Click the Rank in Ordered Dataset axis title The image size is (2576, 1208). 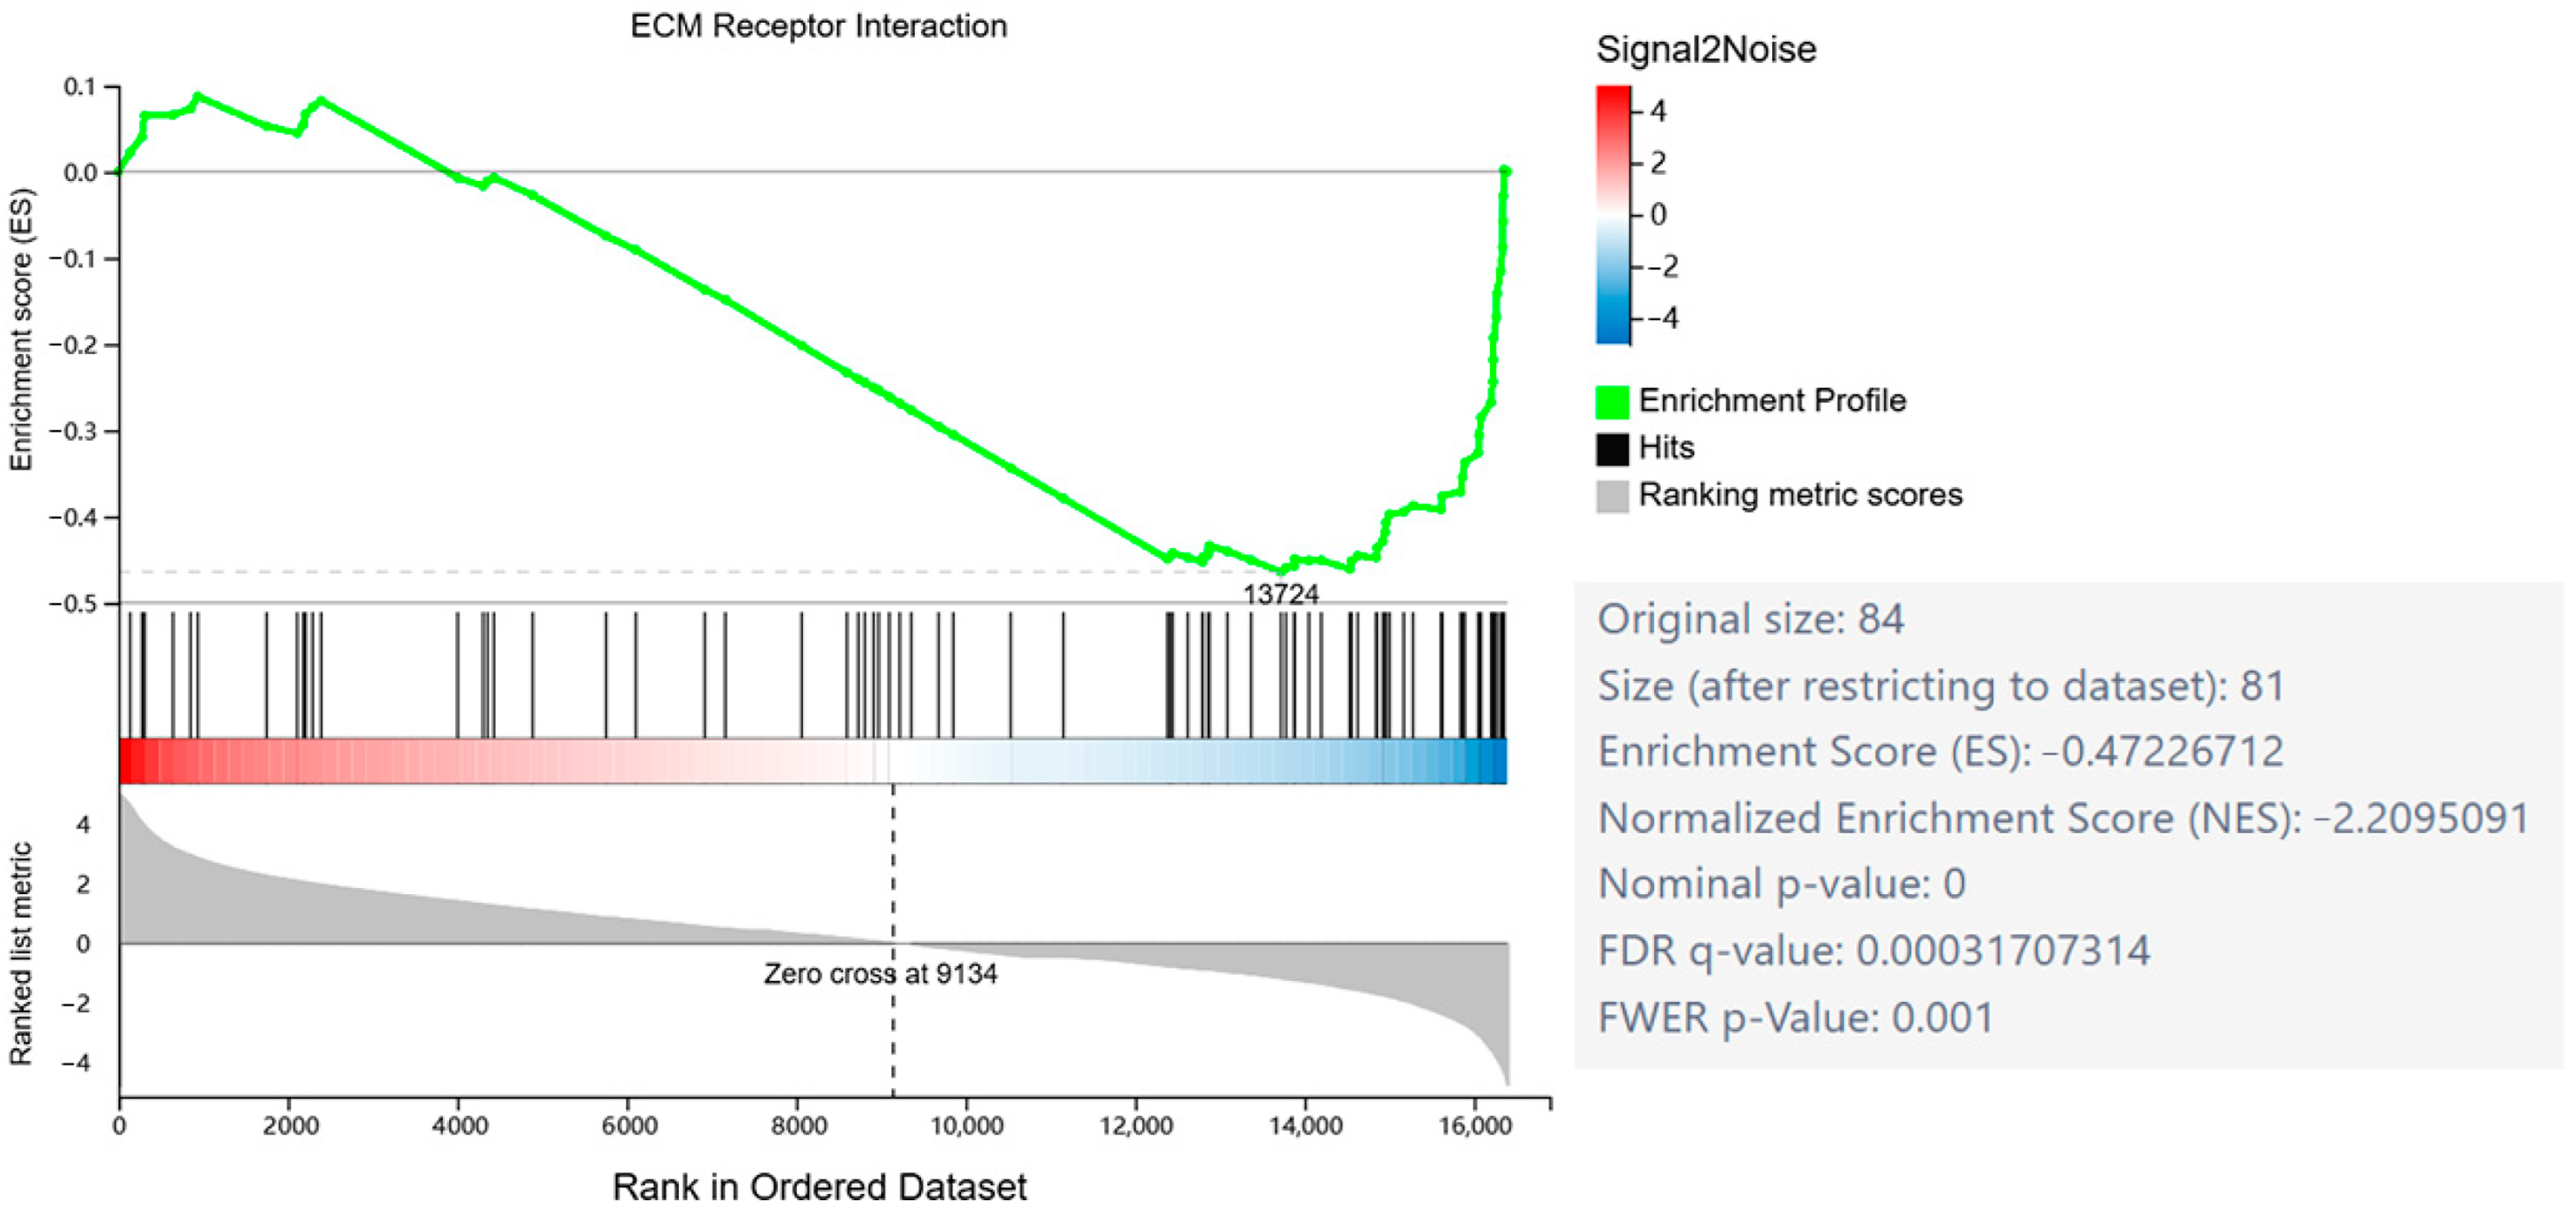tap(818, 1186)
